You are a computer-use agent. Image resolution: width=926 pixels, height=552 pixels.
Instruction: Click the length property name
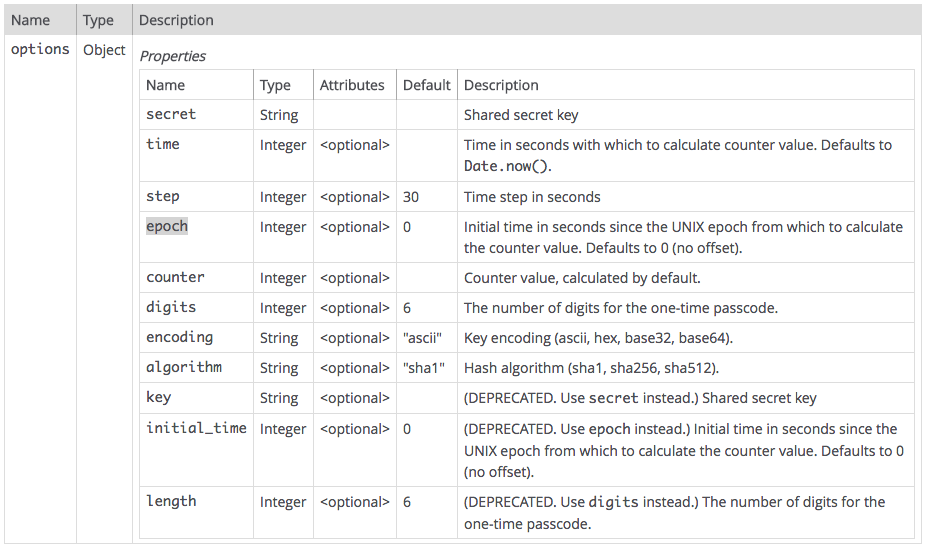click(x=171, y=501)
